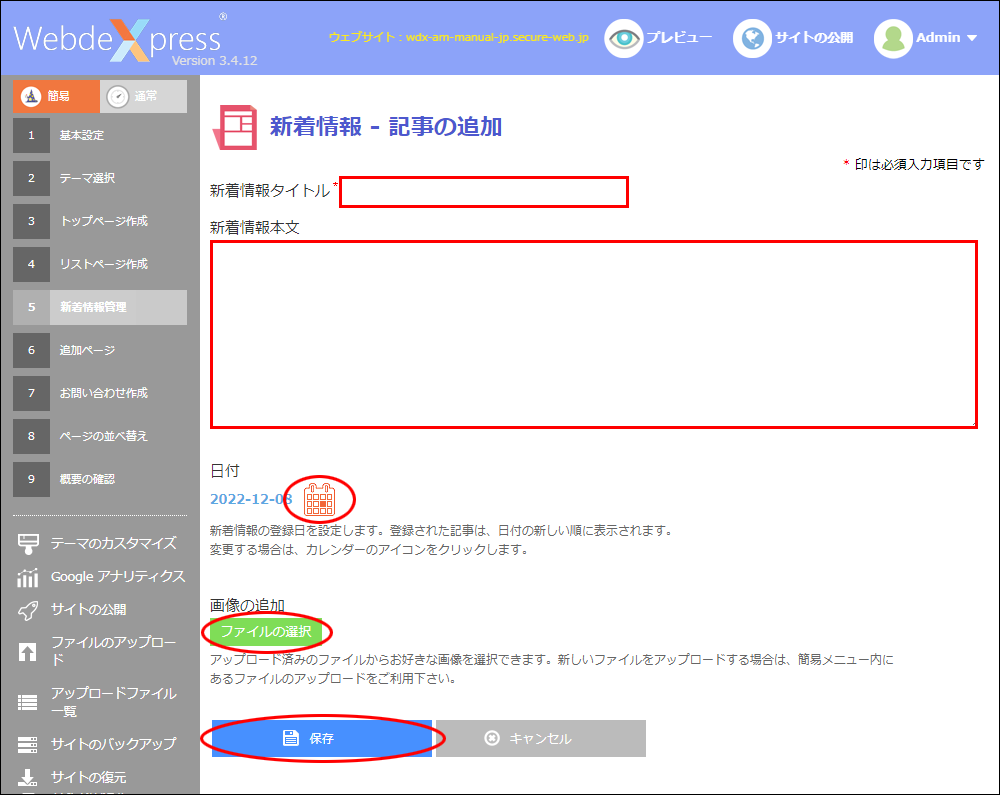Open Google アナリティクス link
The width and height of the screenshot is (1000, 795).
pos(118,576)
